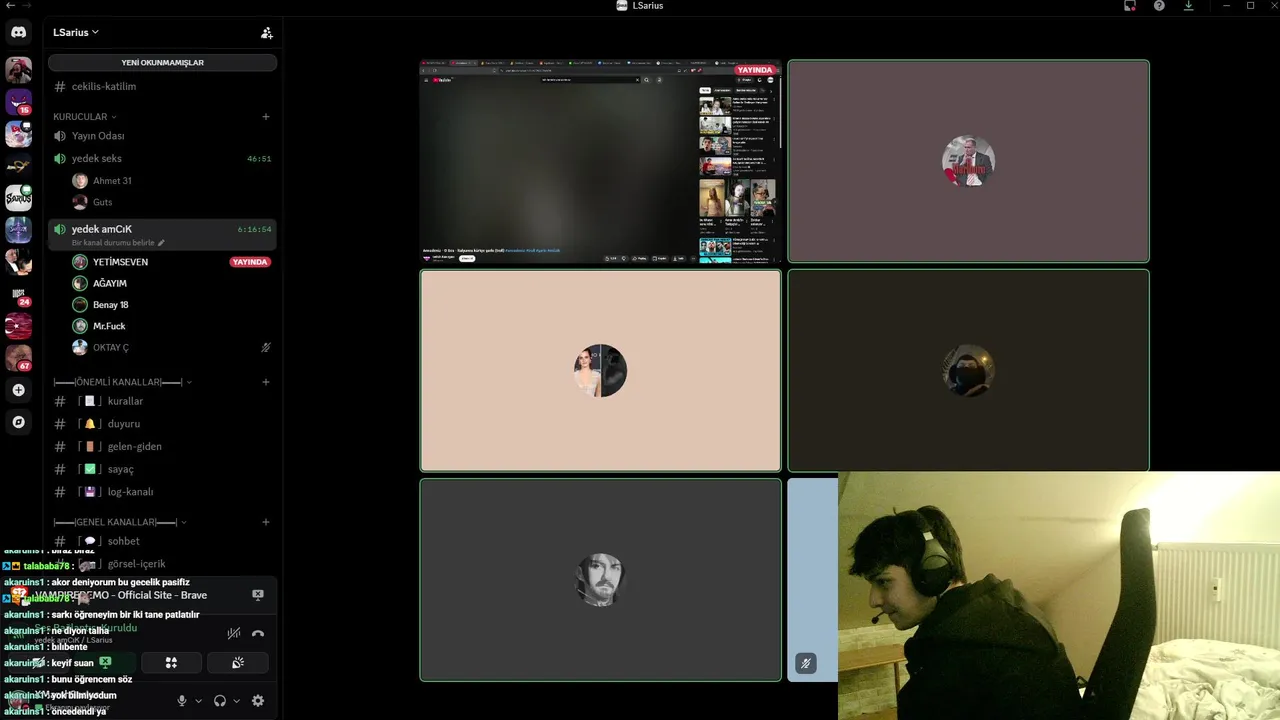Image resolution: width=1280 pixels, height=720 pixels.
Task: Click Bir kanal durumu belirle text
Action: coord(112,243)
